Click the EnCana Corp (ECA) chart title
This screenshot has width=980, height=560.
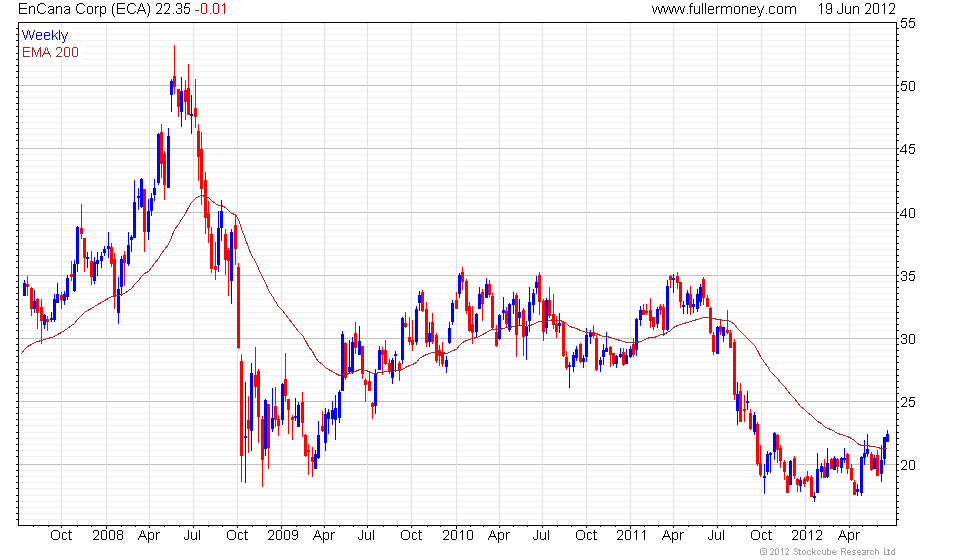click(85, 9)
